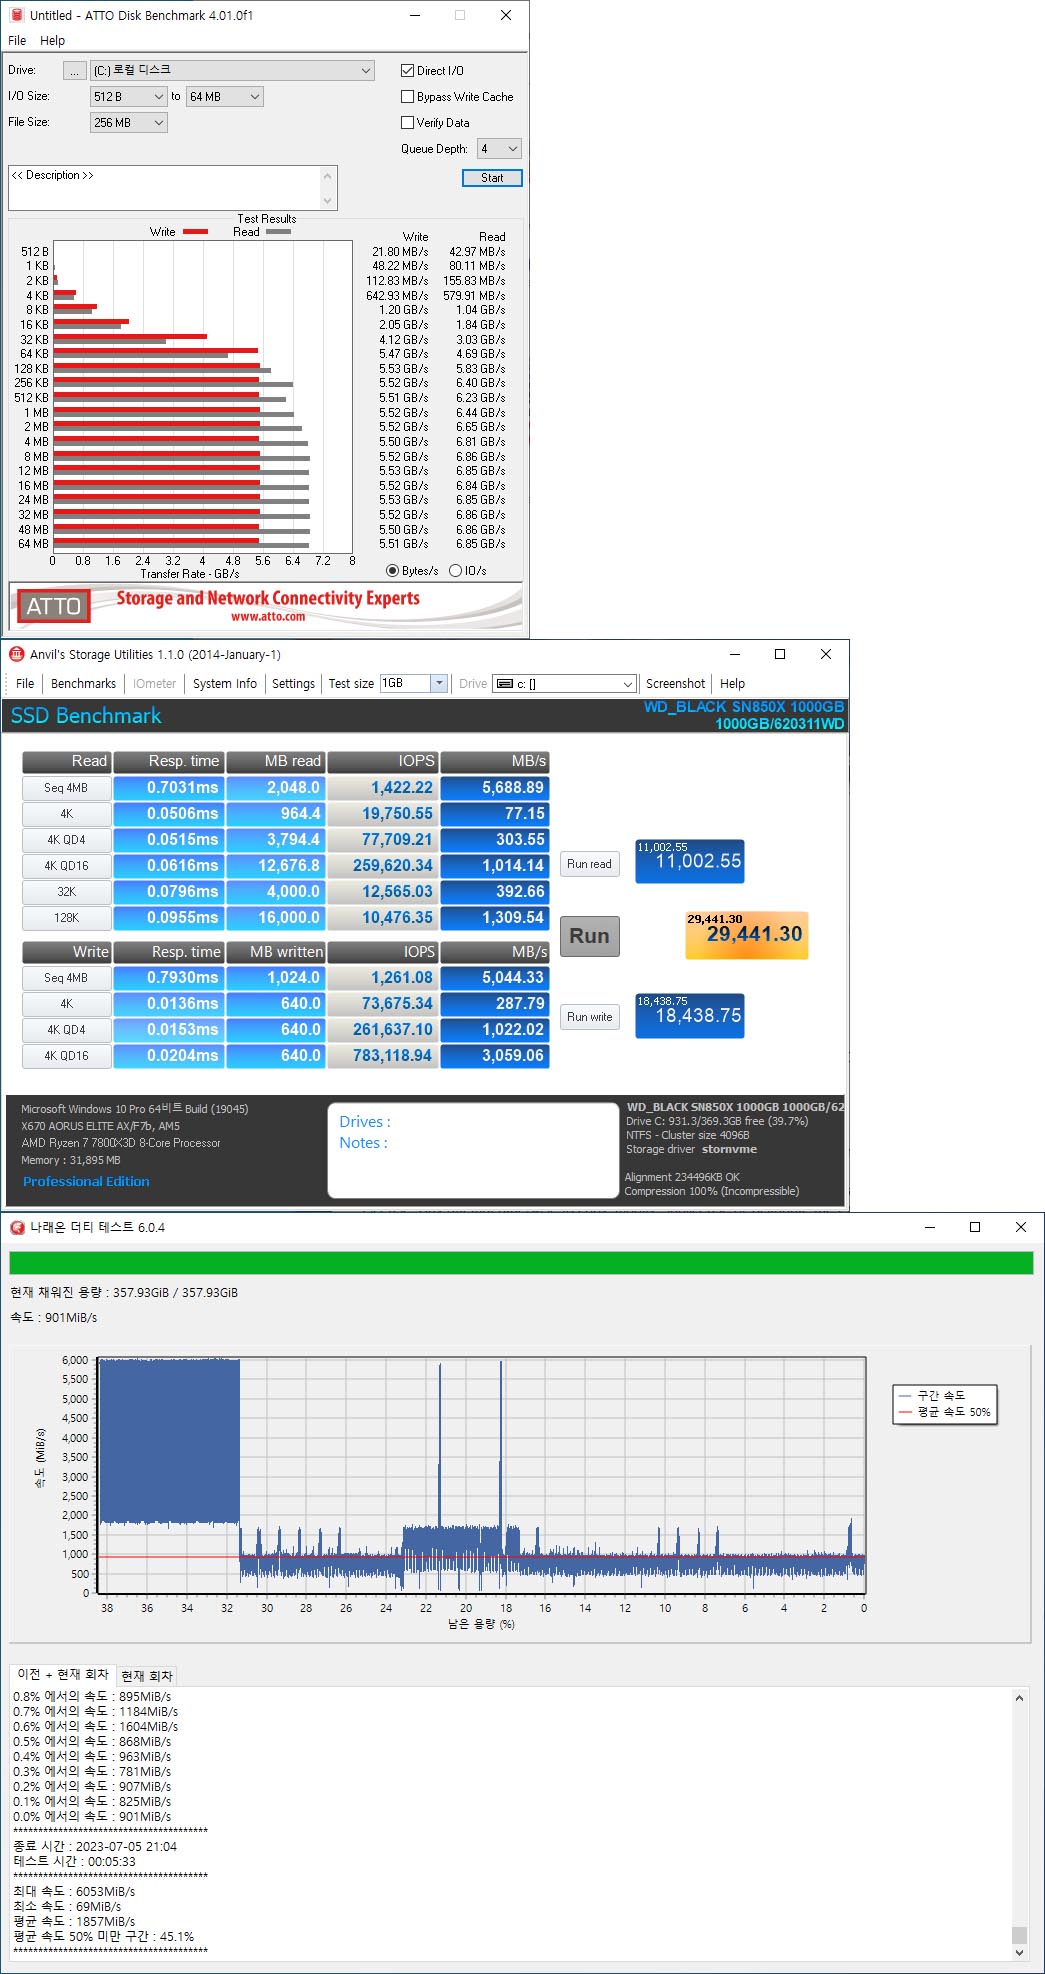Viewport: 1045px width, 1974px height.
Task: Open Anvil's Drive c: dropdown
Action: pyautogui.click(x=565, y=684)
